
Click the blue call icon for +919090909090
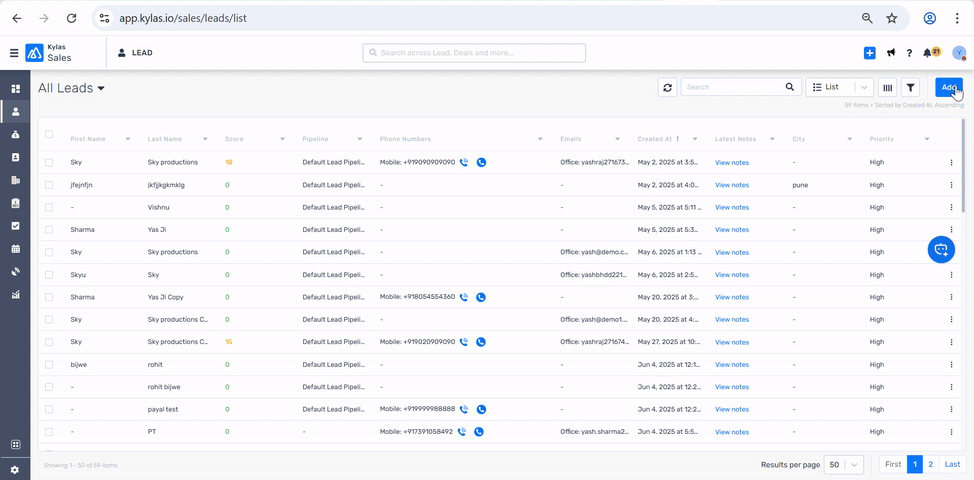(481, 162)
